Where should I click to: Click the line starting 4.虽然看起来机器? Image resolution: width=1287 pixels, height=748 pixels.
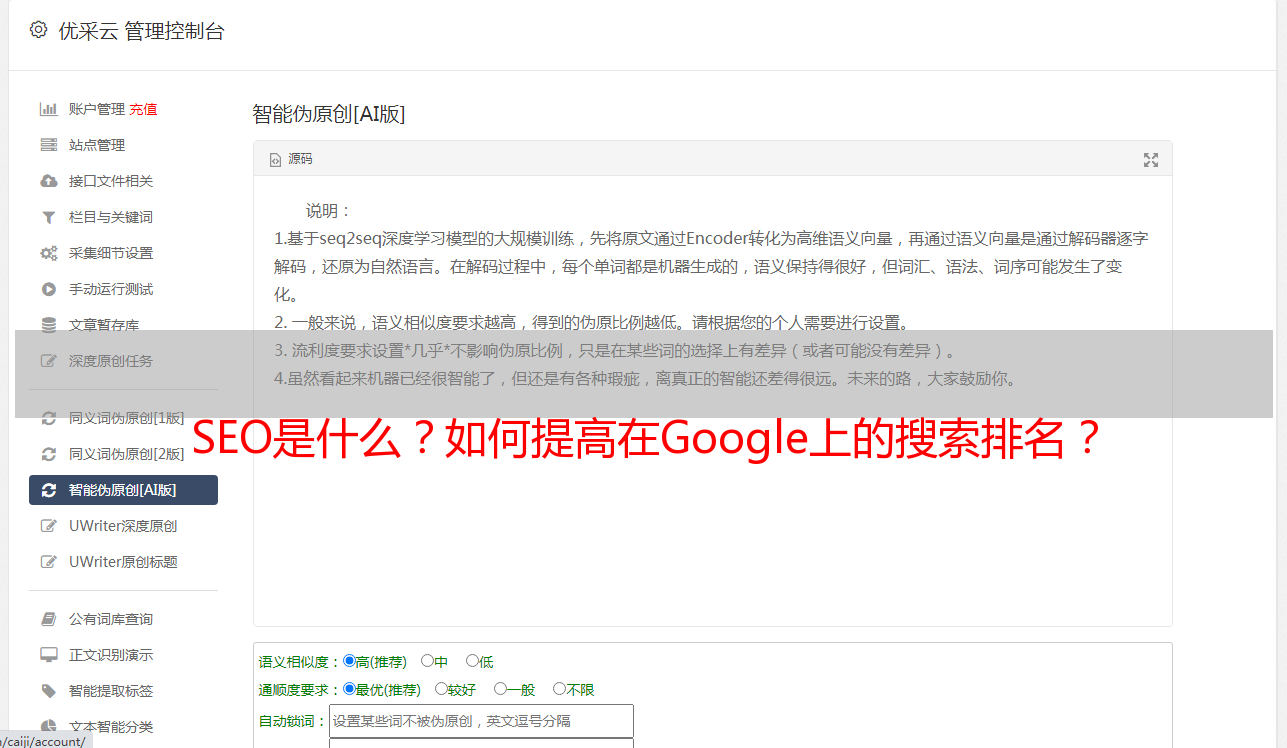[x=645, y=379]
